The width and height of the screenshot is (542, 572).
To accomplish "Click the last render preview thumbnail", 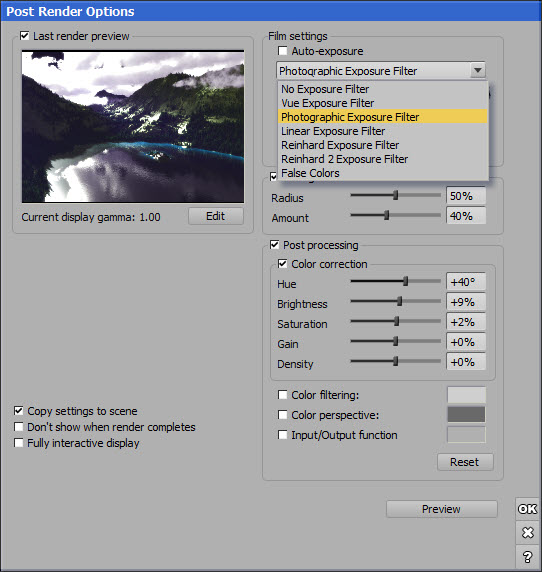I will tap(133, 127).
